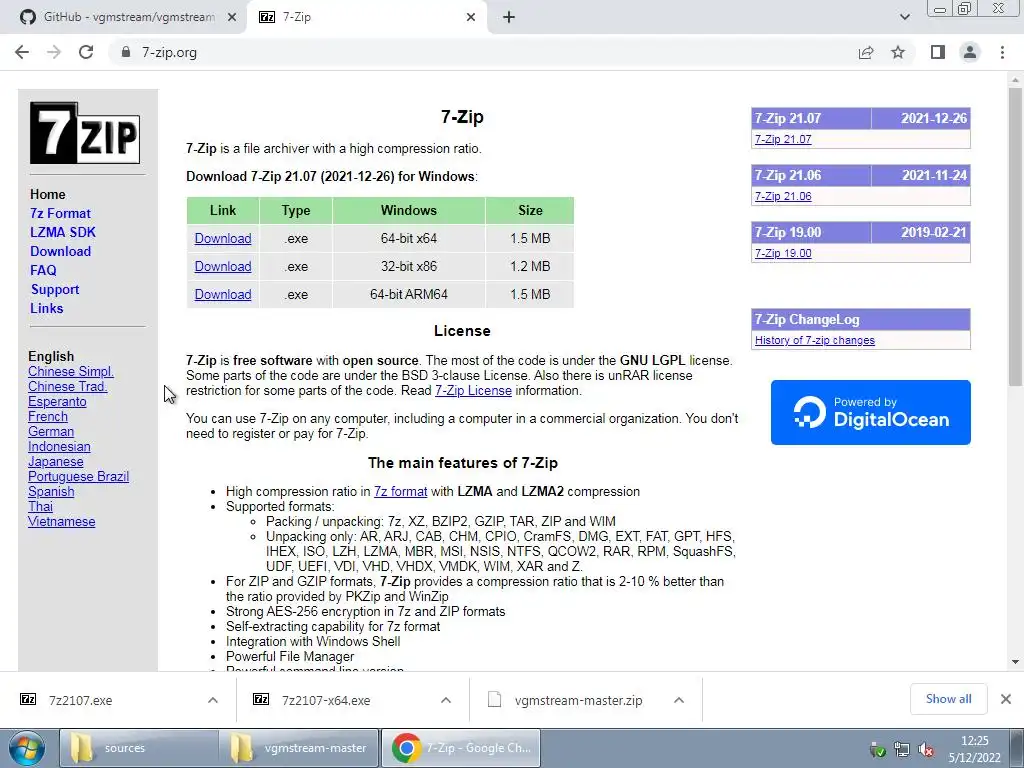Viewport: 1024px width, 768px height.
Task: Share this page via share icon
Action: [x=866, y=52]
